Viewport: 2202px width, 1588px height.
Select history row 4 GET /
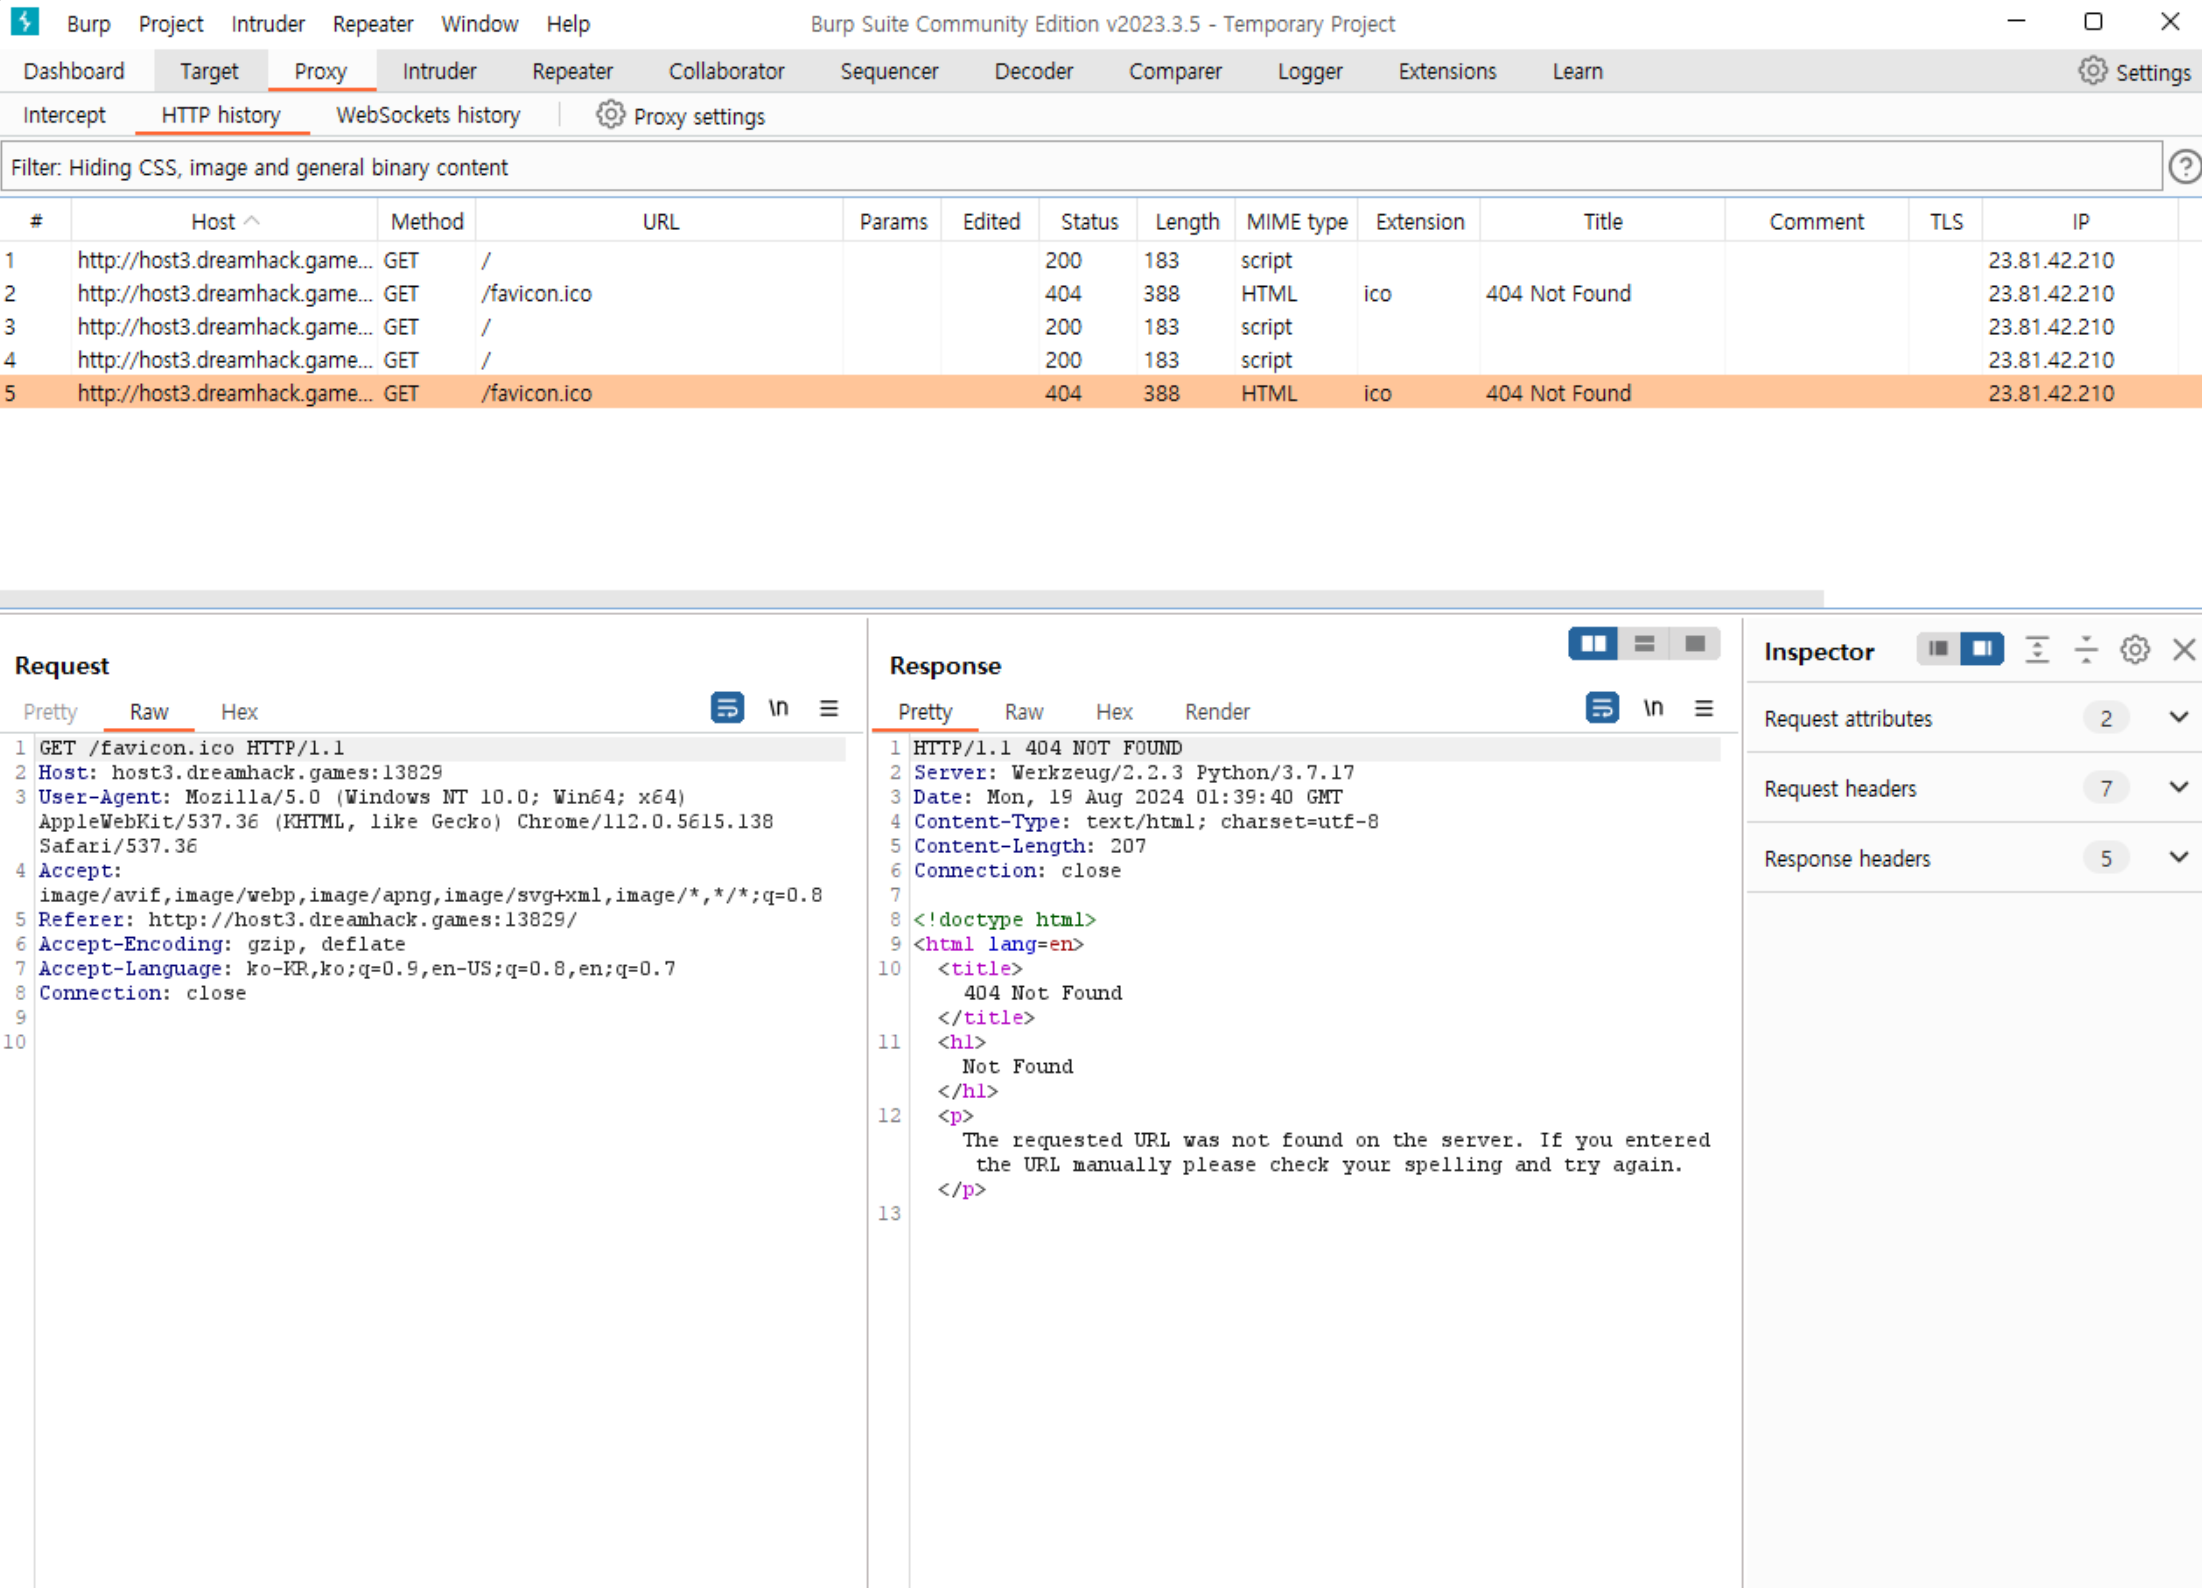(x=1100, y=359)
